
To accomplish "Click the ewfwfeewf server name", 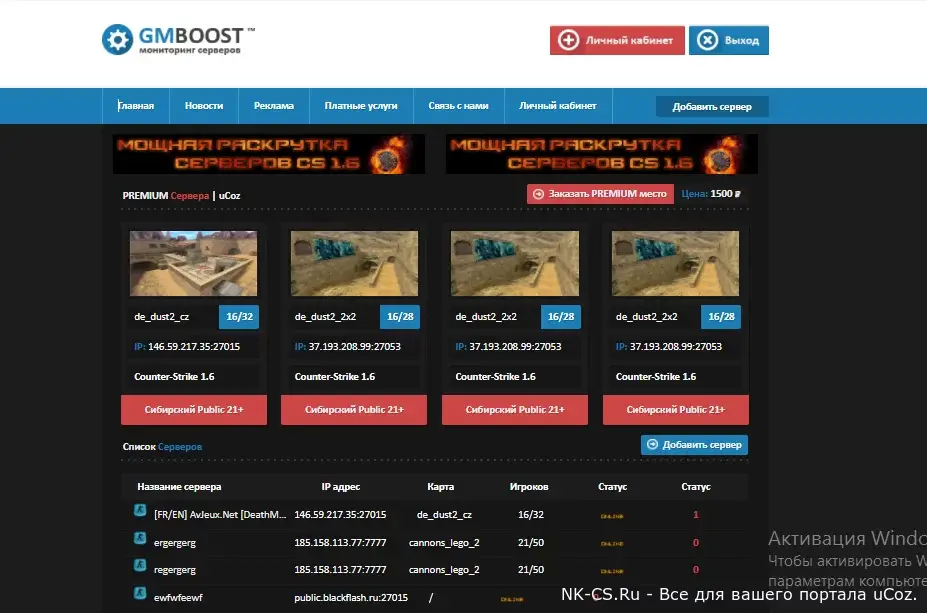I will click(178, 598).
